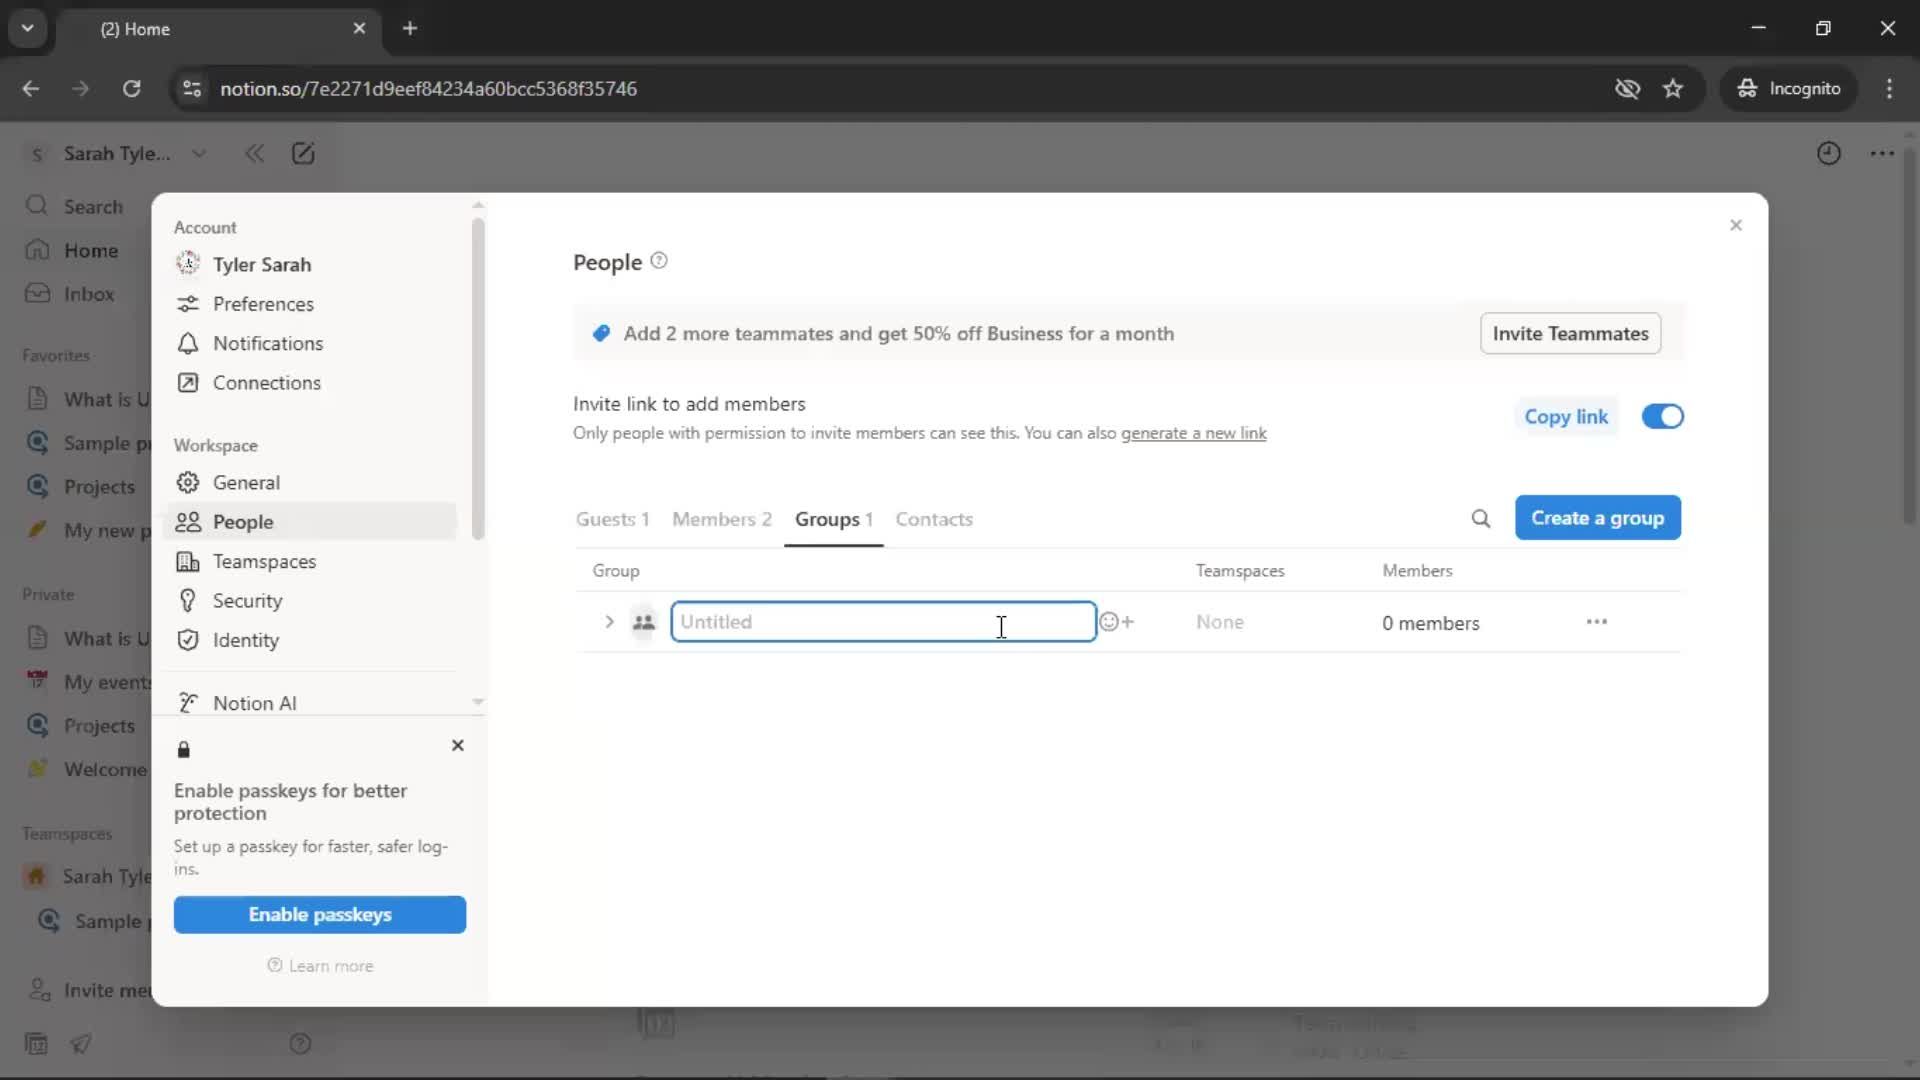The height and width of the screenshot is (1080, 1920).
Task: Go back in browser history
Action: click(x=30, y=89)
